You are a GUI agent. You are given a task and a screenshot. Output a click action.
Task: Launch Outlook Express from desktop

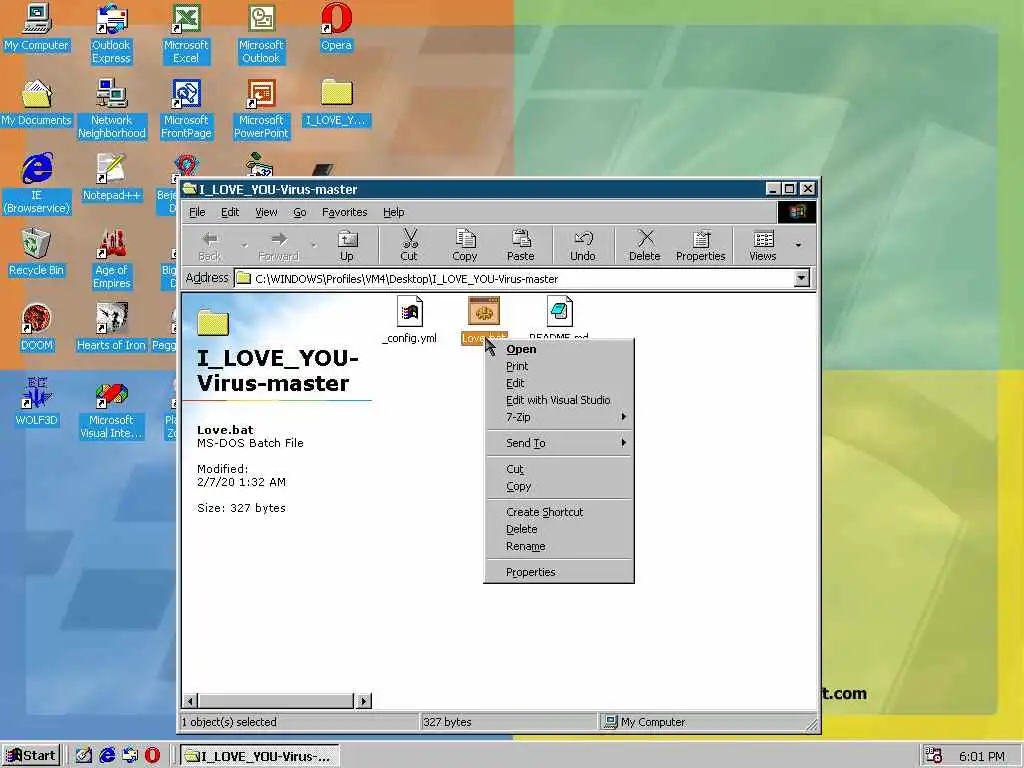pyautogui.click(x=111, y=34)
